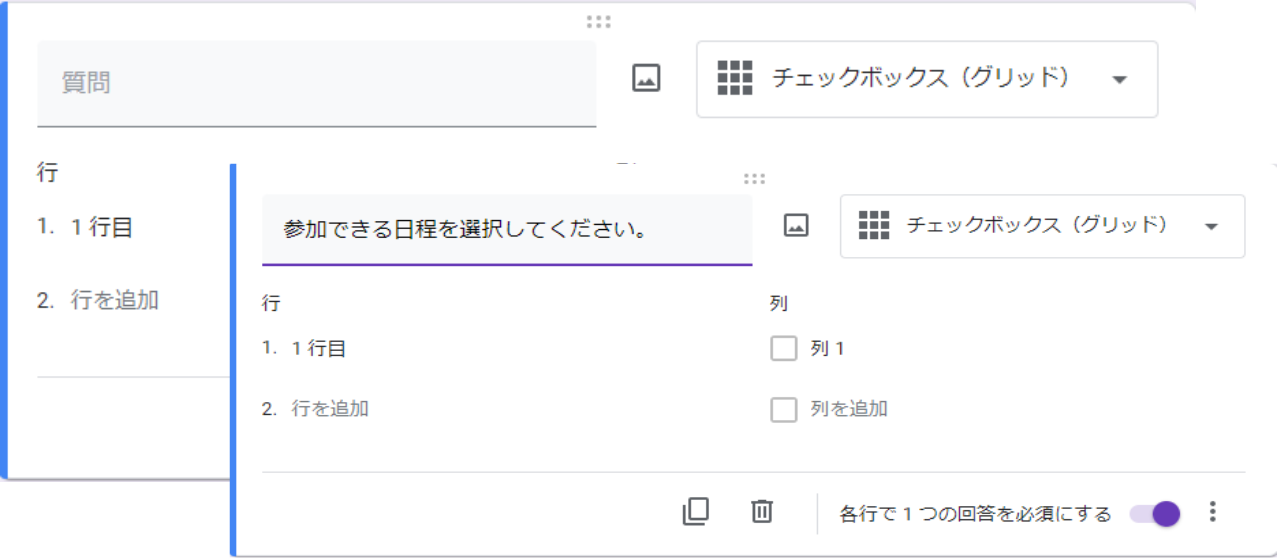The height and width of the screenshot is (558, 1277).
Task: Open front チェックボックス（グリッド） type dropdown
Action: (1042, 226)
